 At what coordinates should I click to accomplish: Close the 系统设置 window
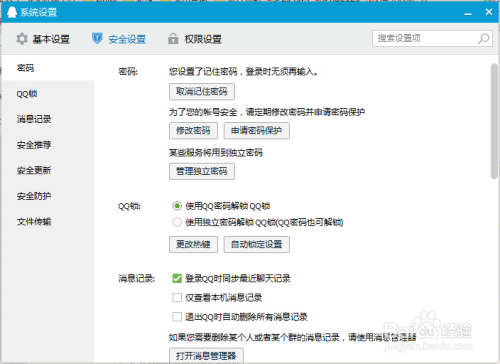coord(489,12)
